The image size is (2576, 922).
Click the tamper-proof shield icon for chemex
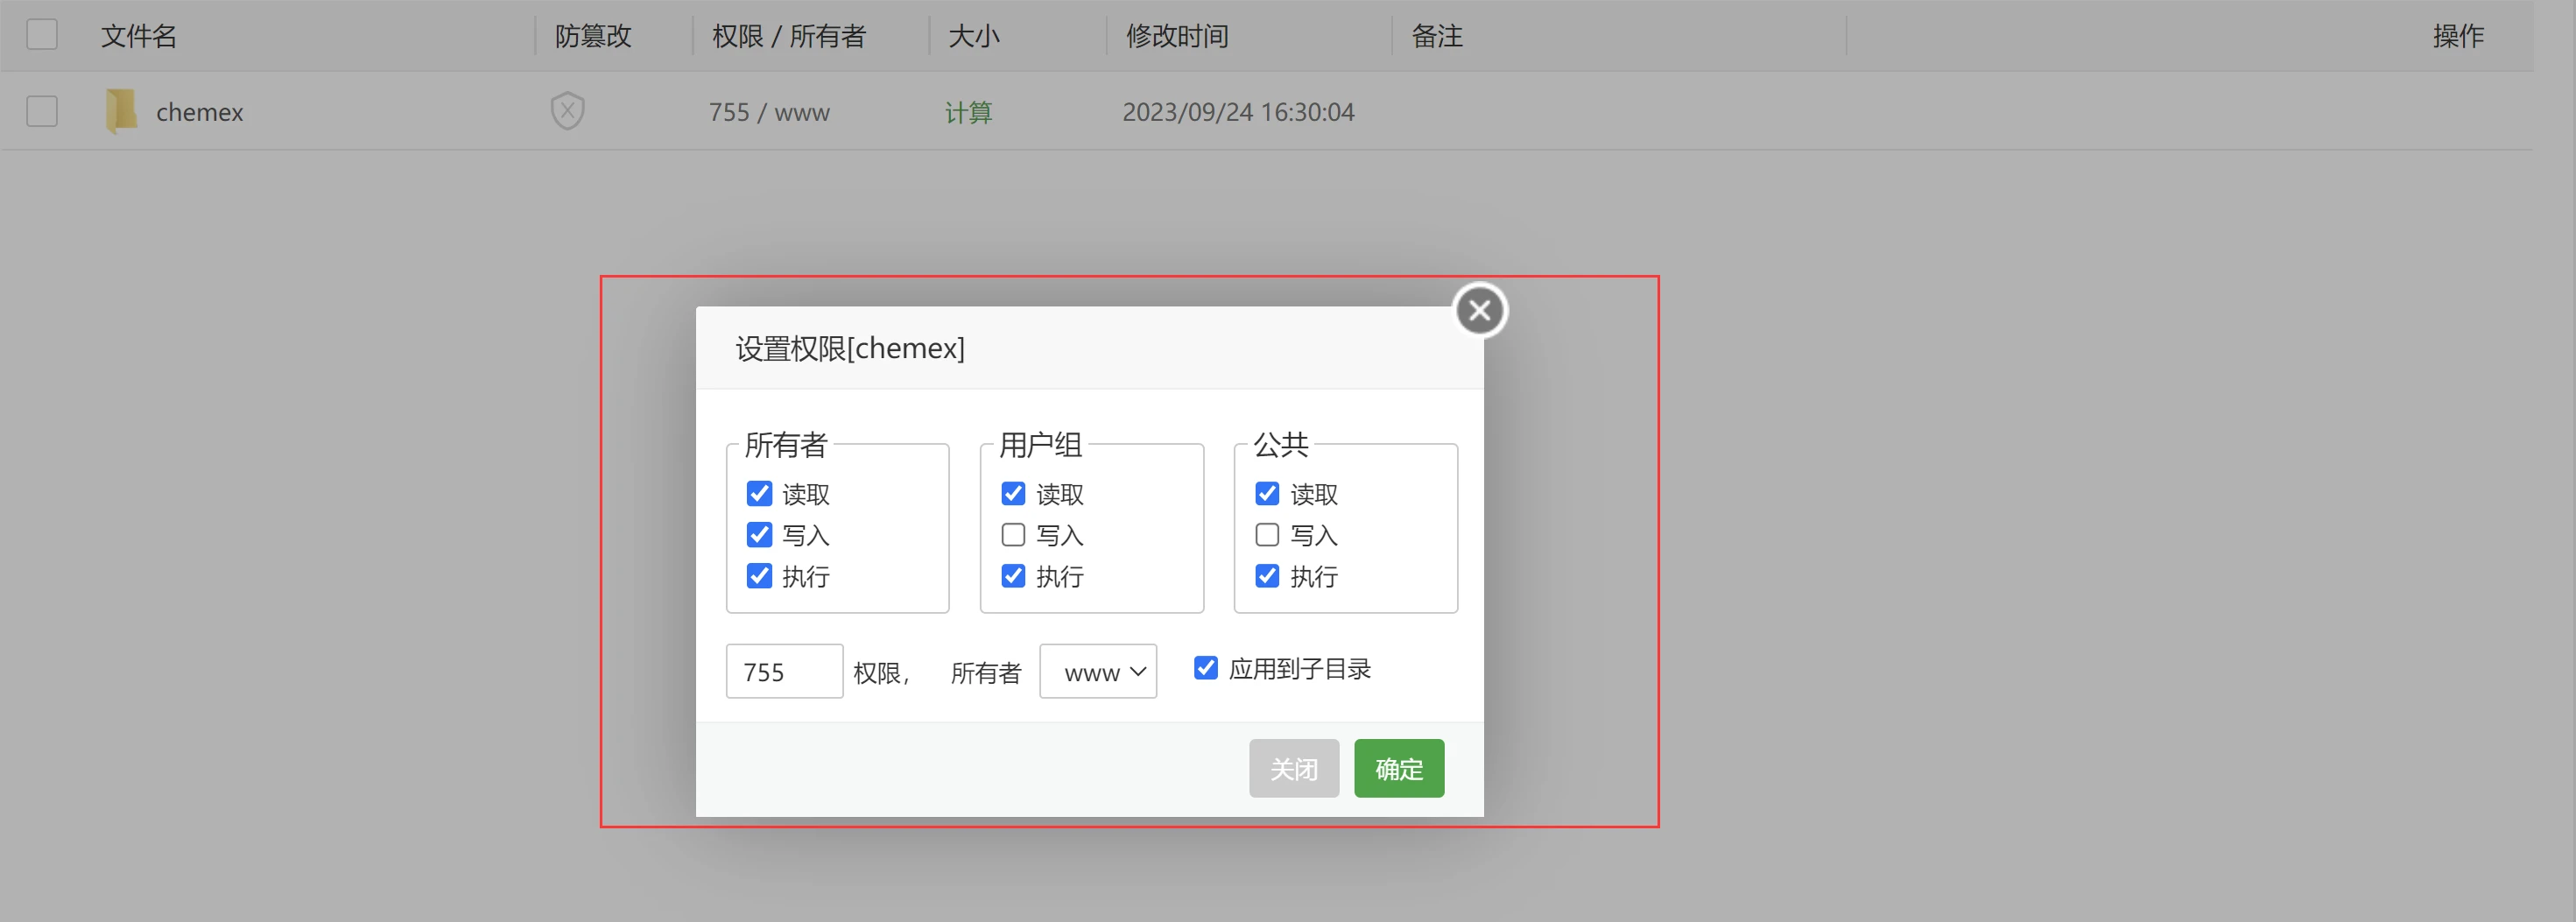click(567, 110)
